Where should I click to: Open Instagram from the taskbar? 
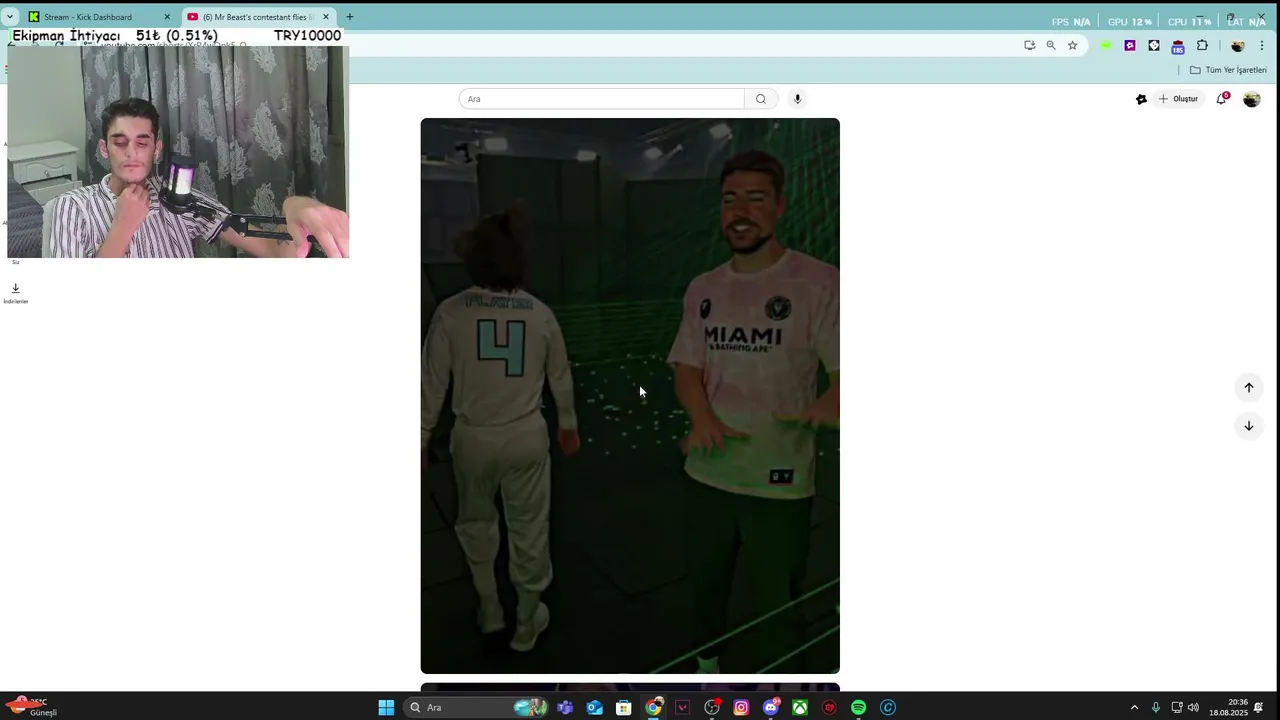click(741, 708)
